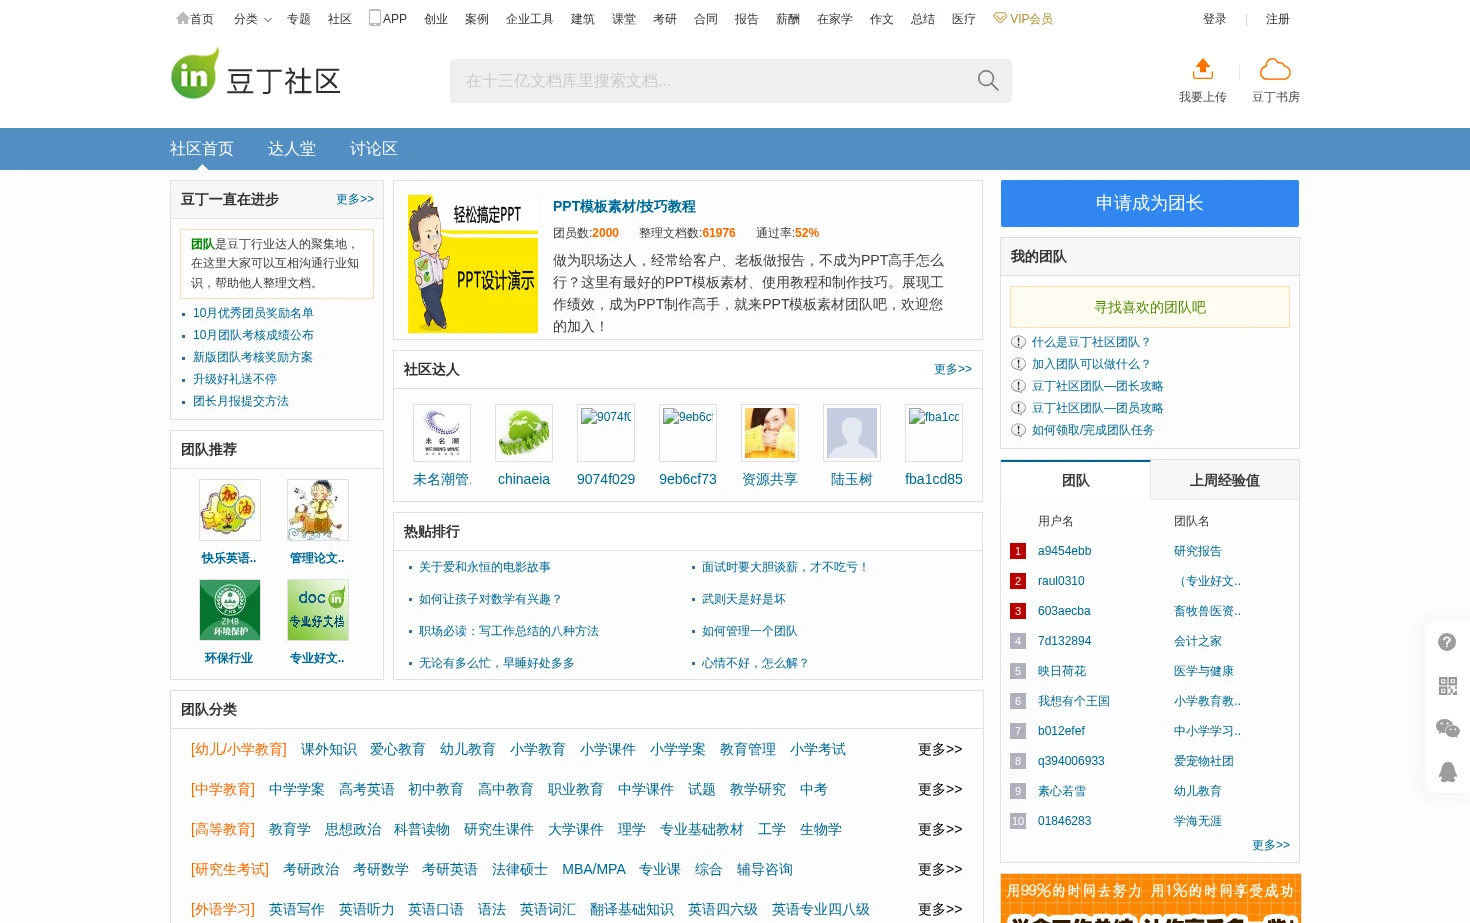Click 申请成为团长 button

point(1150,203)
